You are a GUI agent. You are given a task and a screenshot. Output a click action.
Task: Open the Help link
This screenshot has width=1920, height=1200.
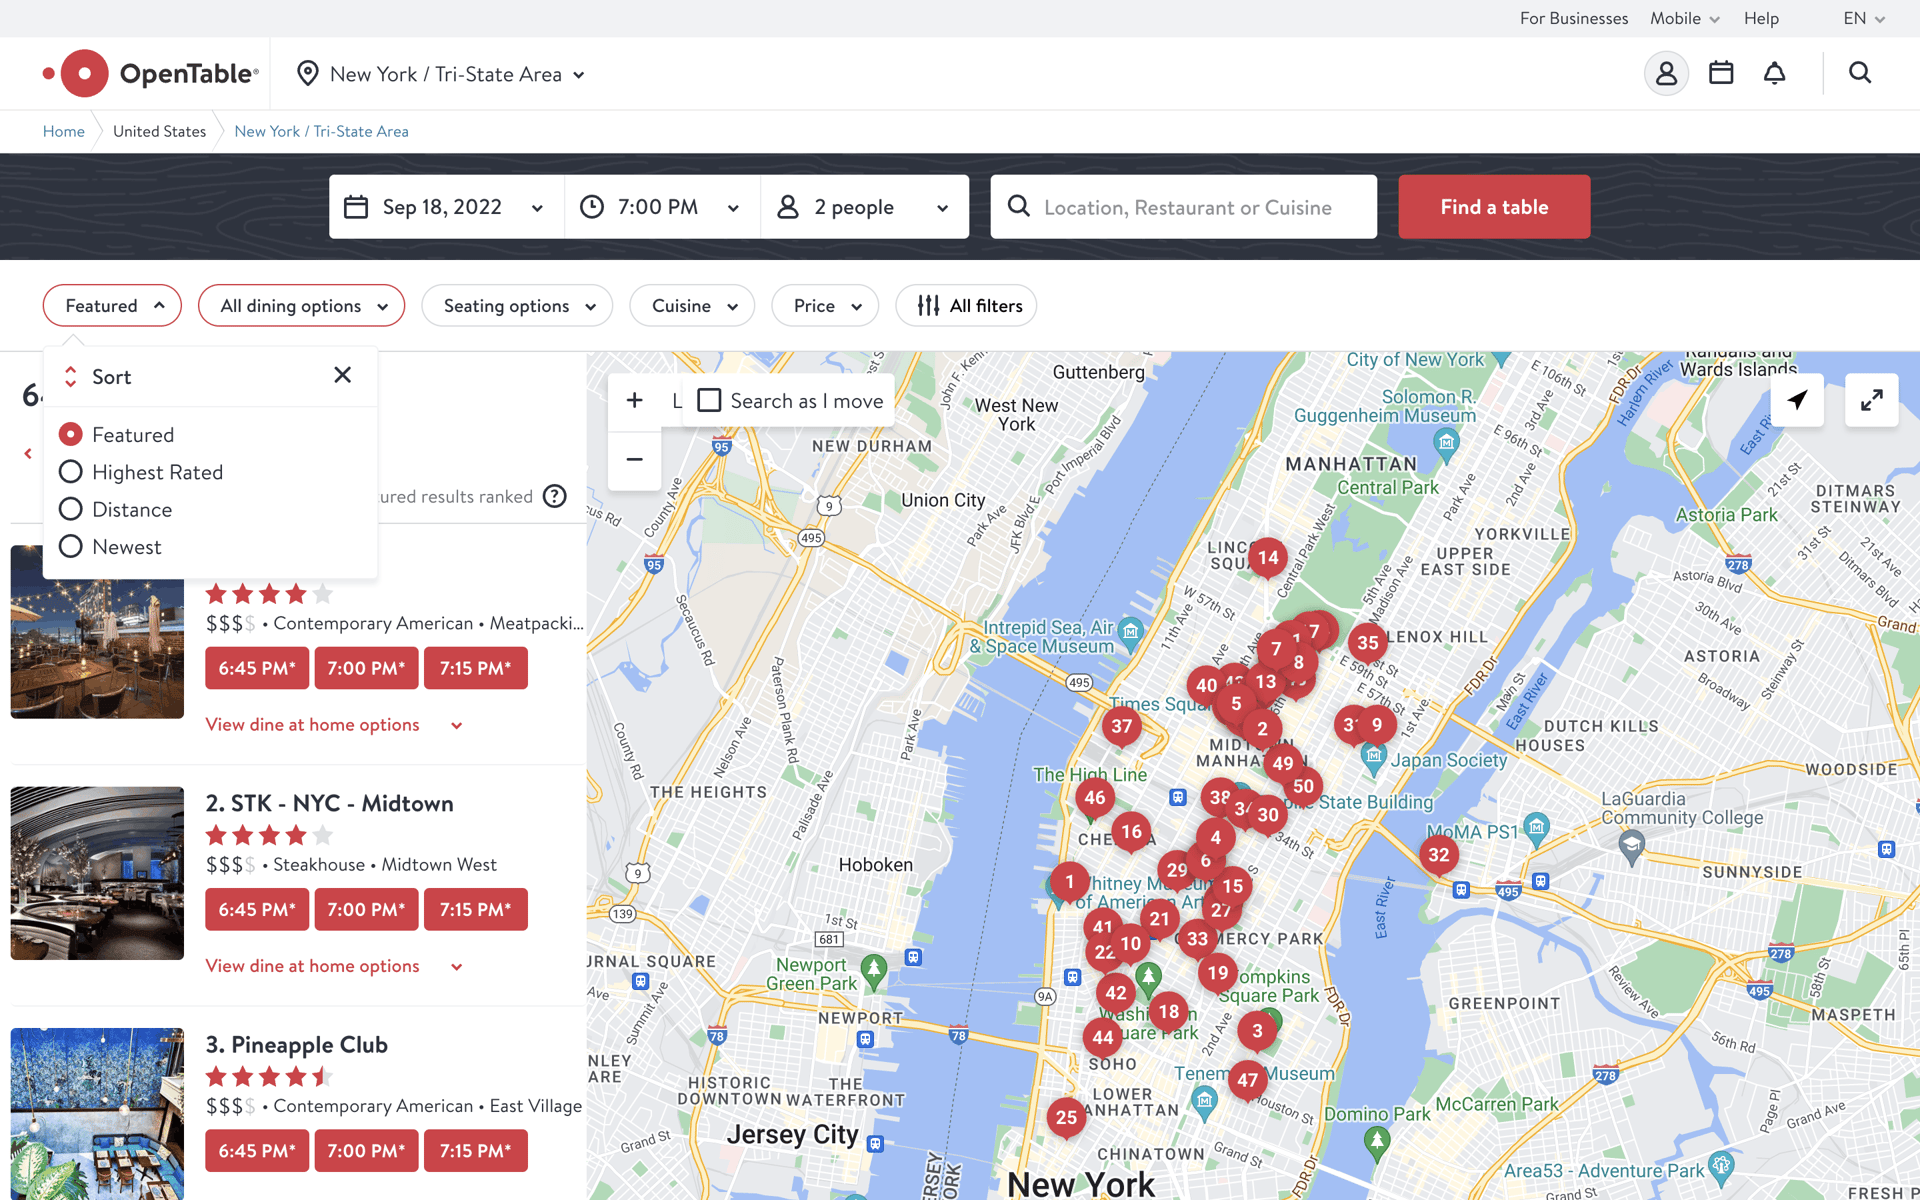1761,18
